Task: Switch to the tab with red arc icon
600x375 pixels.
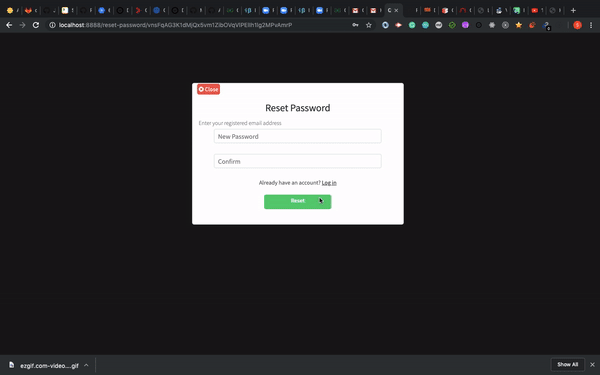Action: click(x=463, y=10)
